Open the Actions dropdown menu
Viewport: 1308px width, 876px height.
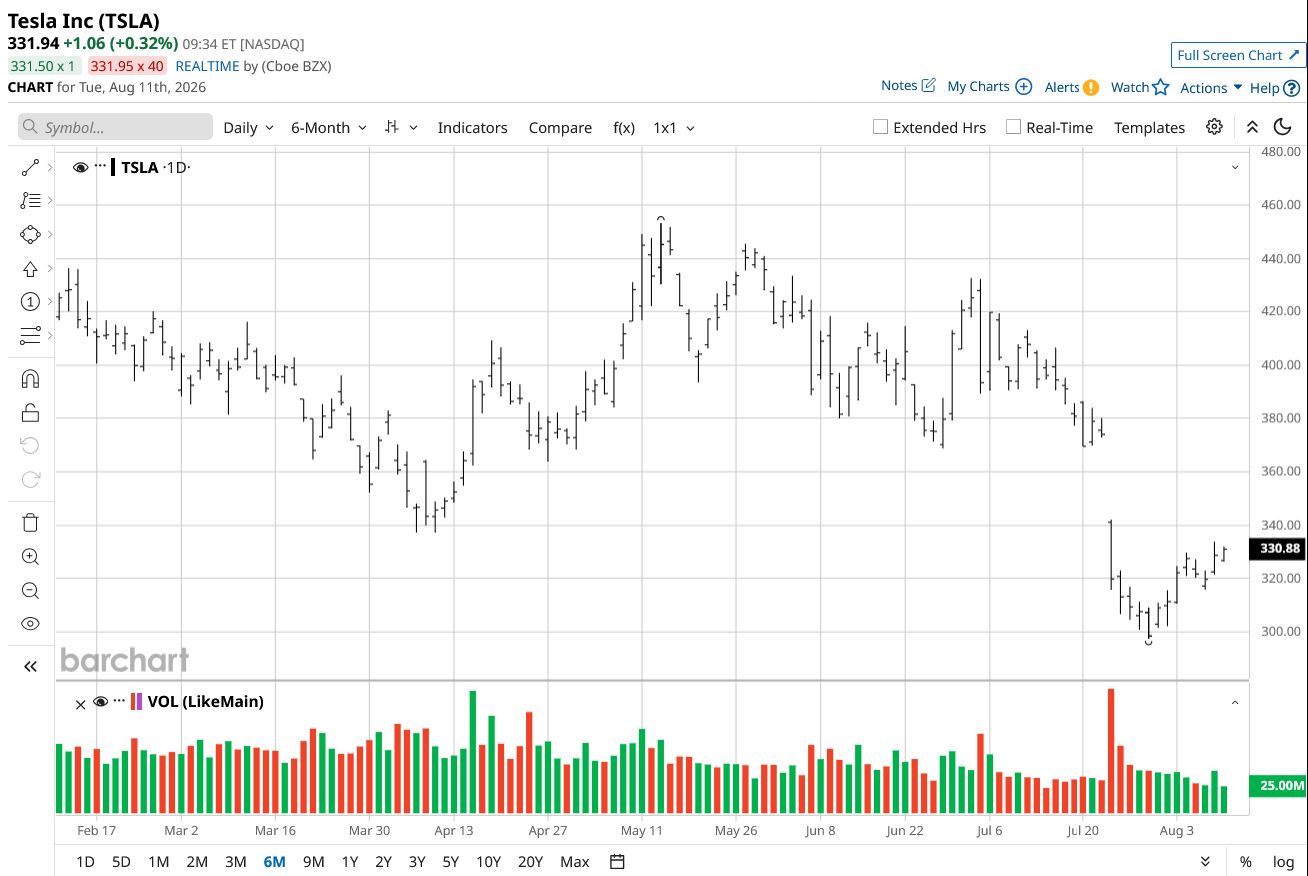(1211, 88)
